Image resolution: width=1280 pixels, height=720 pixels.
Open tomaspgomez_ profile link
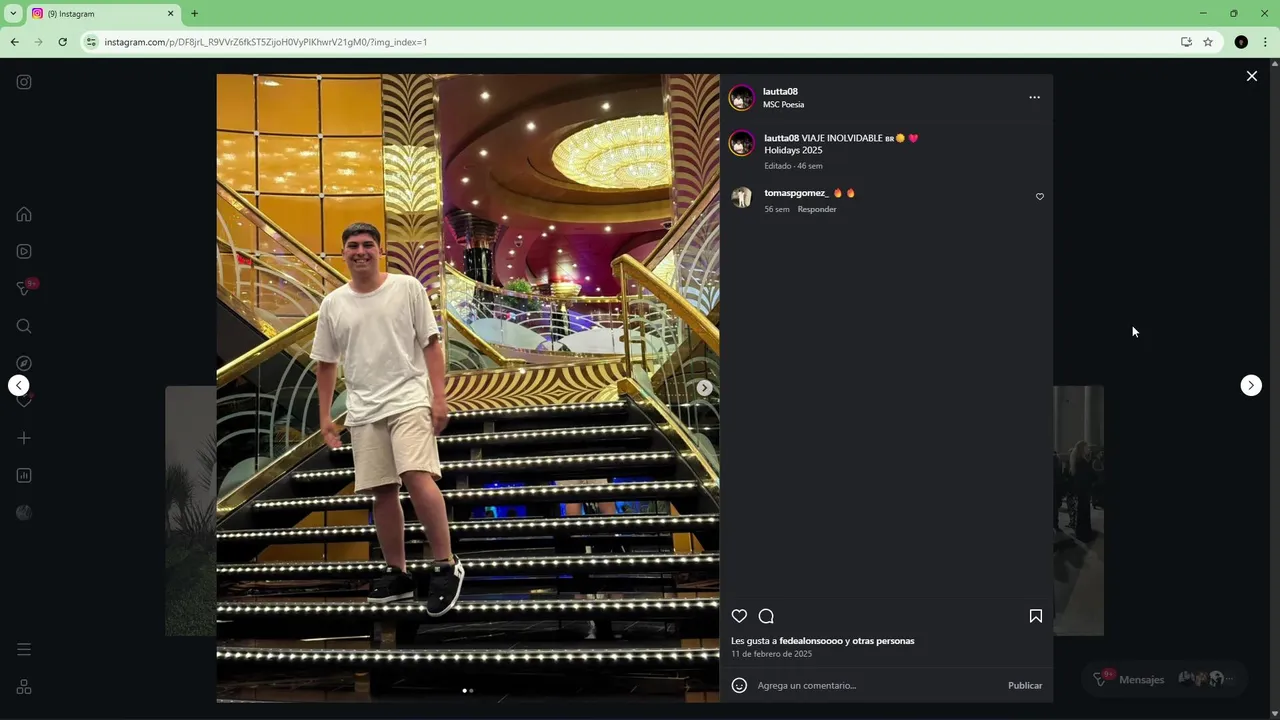[796, 193]
